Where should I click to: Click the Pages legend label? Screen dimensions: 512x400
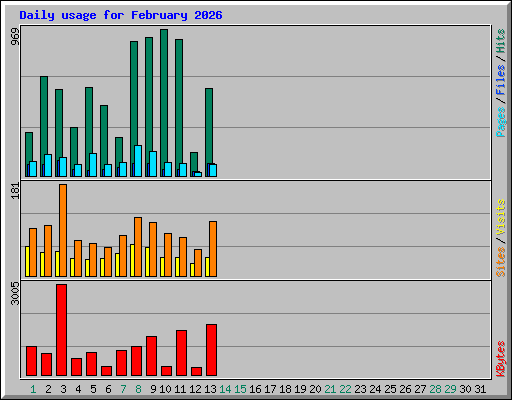click(501, 122)
